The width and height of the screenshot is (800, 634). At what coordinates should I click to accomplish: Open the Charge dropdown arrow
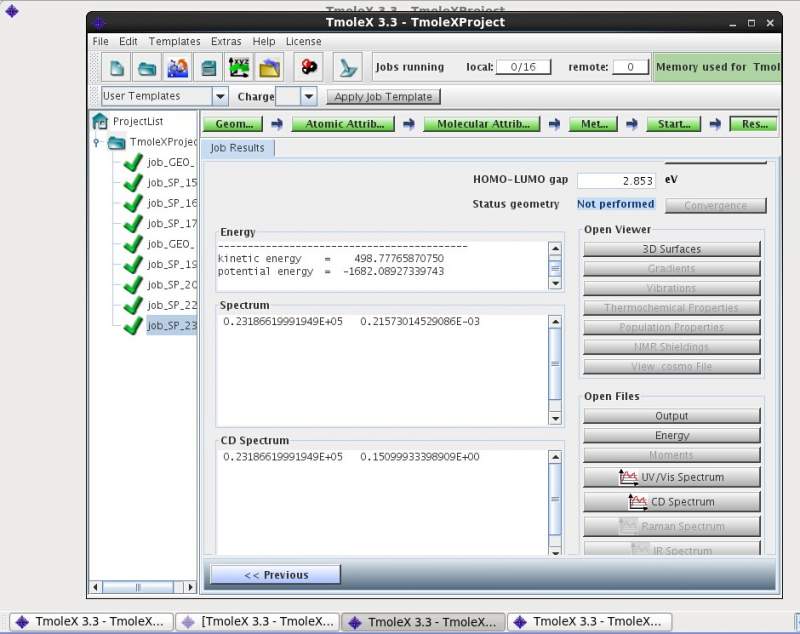pos(309,96)
